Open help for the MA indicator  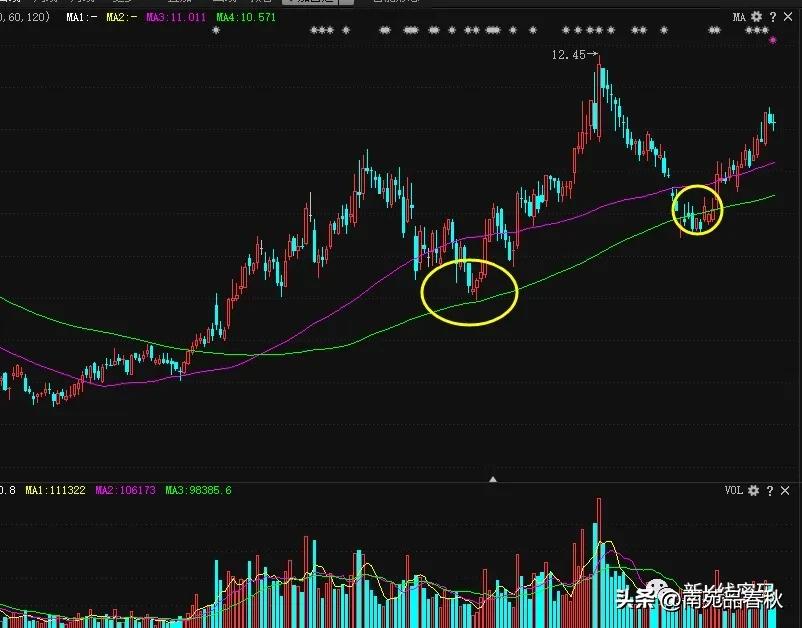[773, 17]
